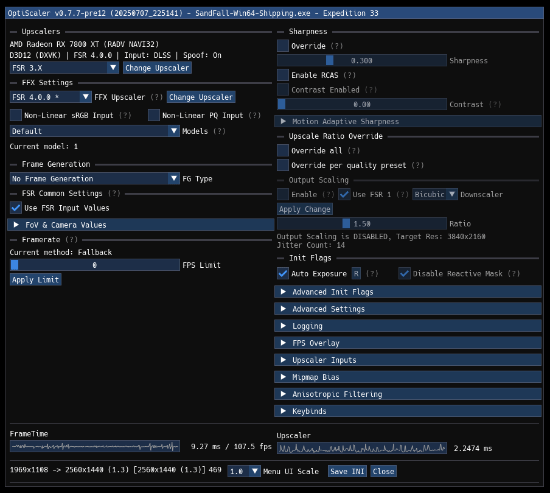
Task: Adjust the Sharpness slider
Action: [x=362, y=60]
